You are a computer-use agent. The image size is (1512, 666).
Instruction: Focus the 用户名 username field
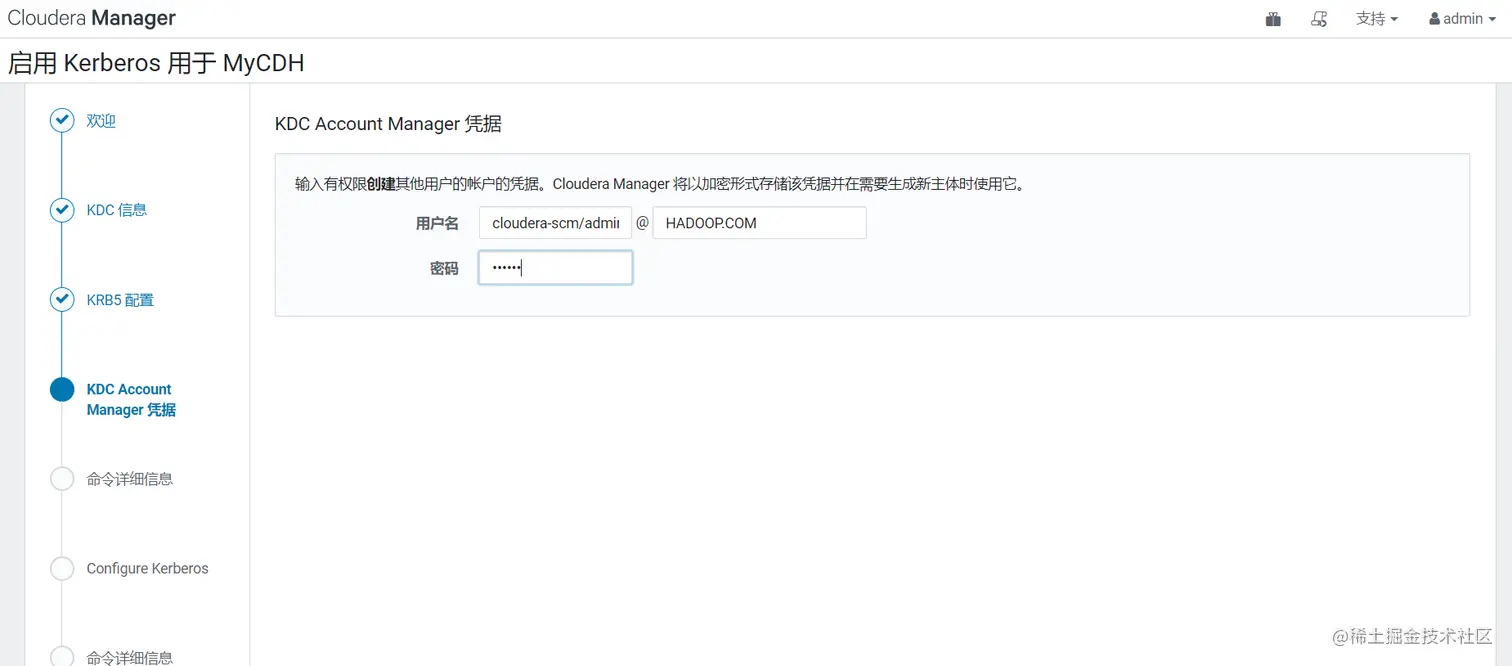tap(555, 223)
